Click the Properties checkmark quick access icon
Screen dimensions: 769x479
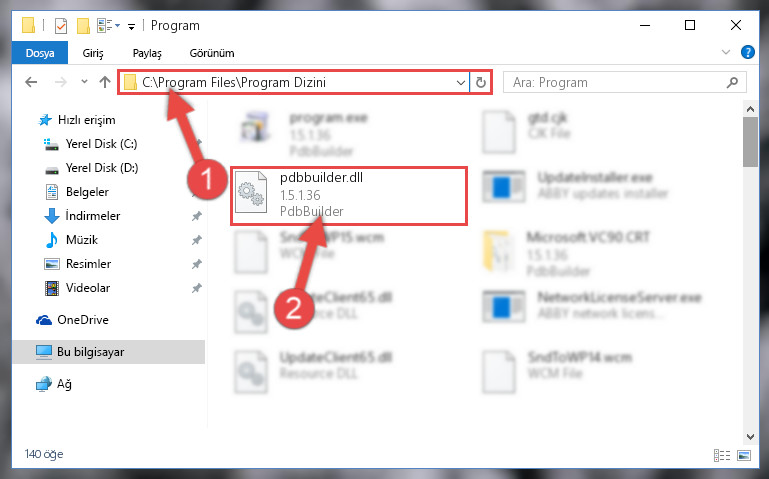point(61,25)
